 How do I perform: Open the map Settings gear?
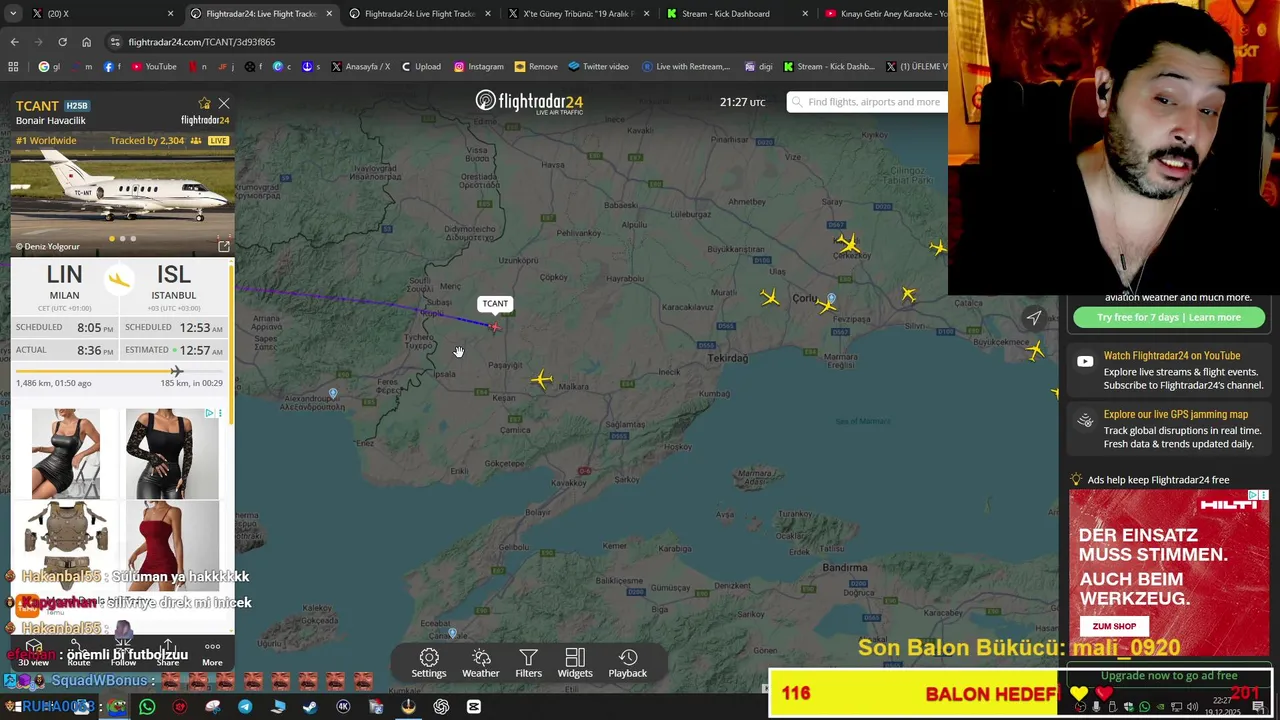click(429, 663)
